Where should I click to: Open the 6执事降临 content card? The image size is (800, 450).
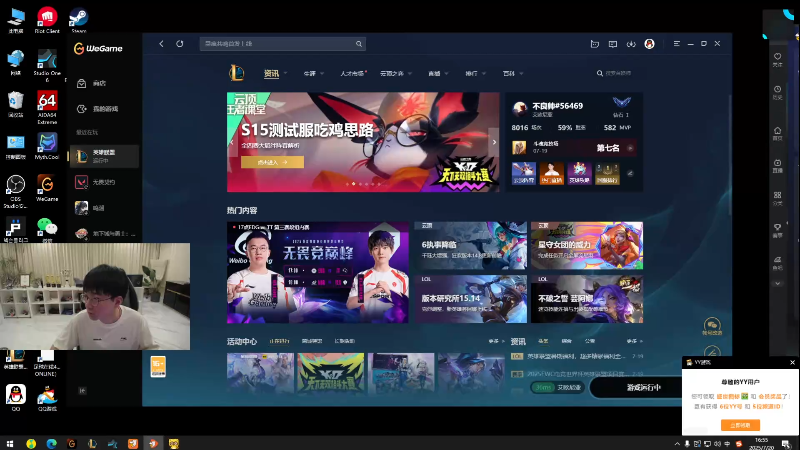[x=470, y=245]
